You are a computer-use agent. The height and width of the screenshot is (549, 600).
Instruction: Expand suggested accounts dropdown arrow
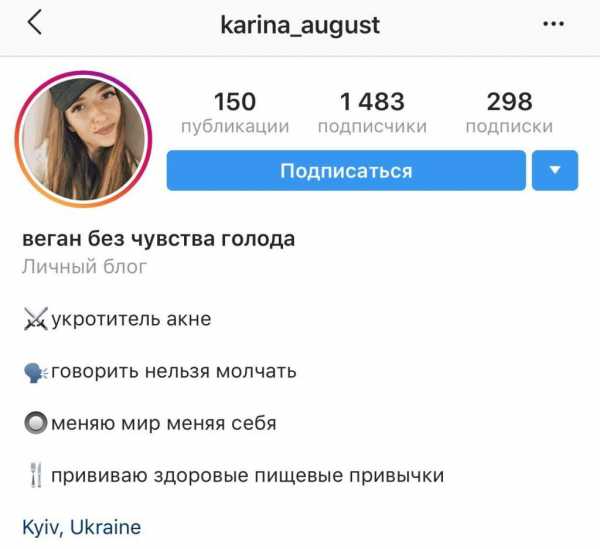[x=555, y=170]
